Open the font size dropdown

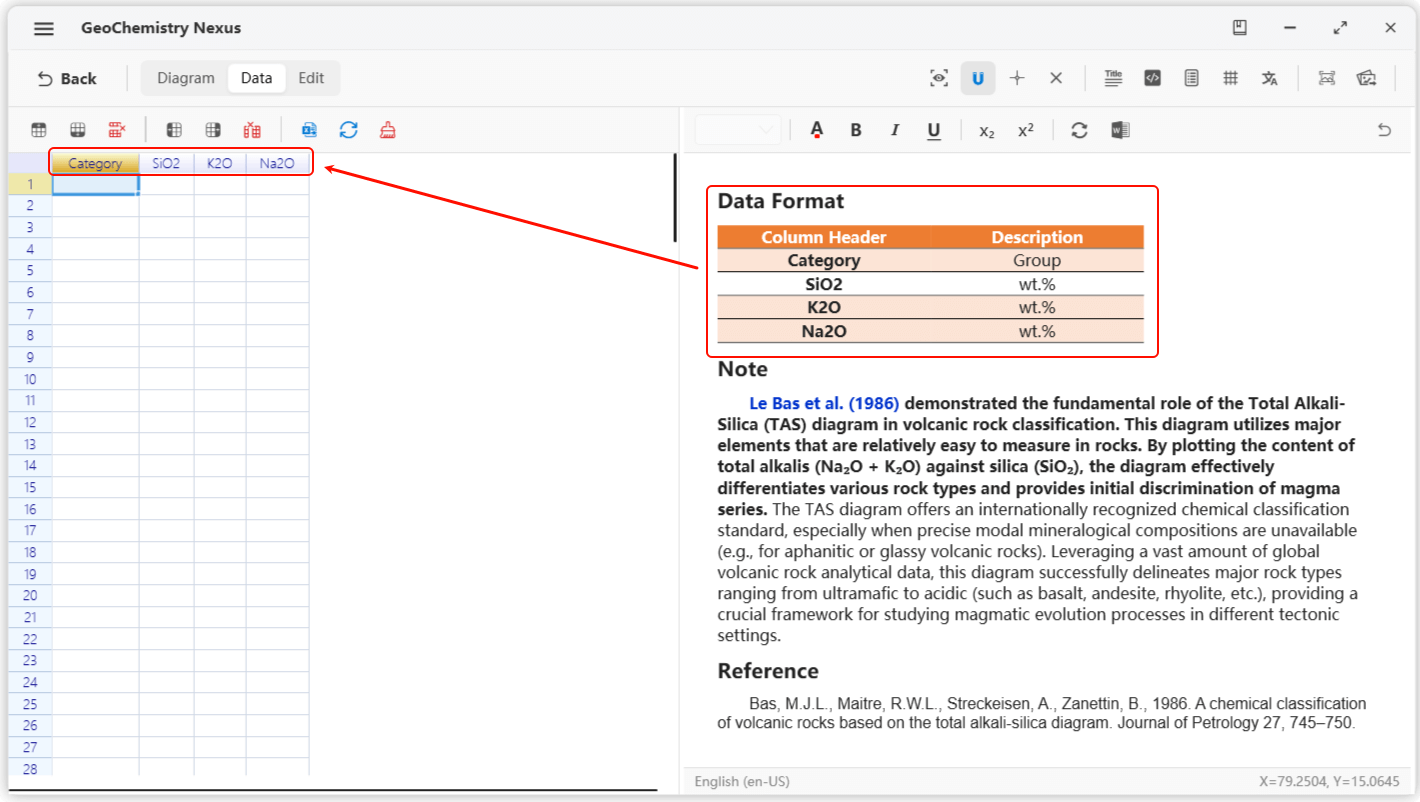tap(738, 130)
